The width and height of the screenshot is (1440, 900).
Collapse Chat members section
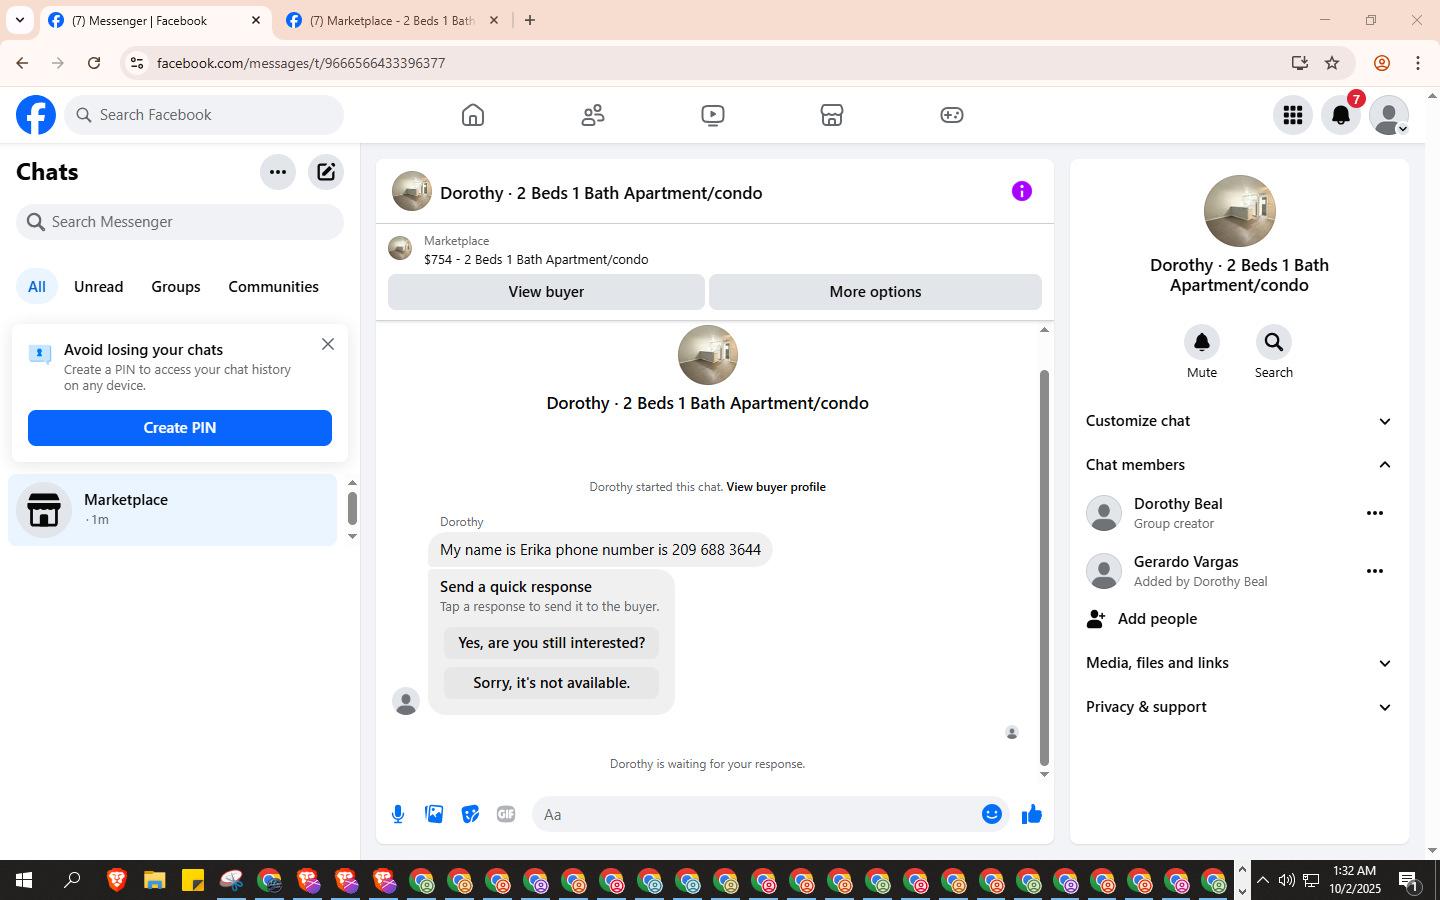click(x=1239, y=465)
